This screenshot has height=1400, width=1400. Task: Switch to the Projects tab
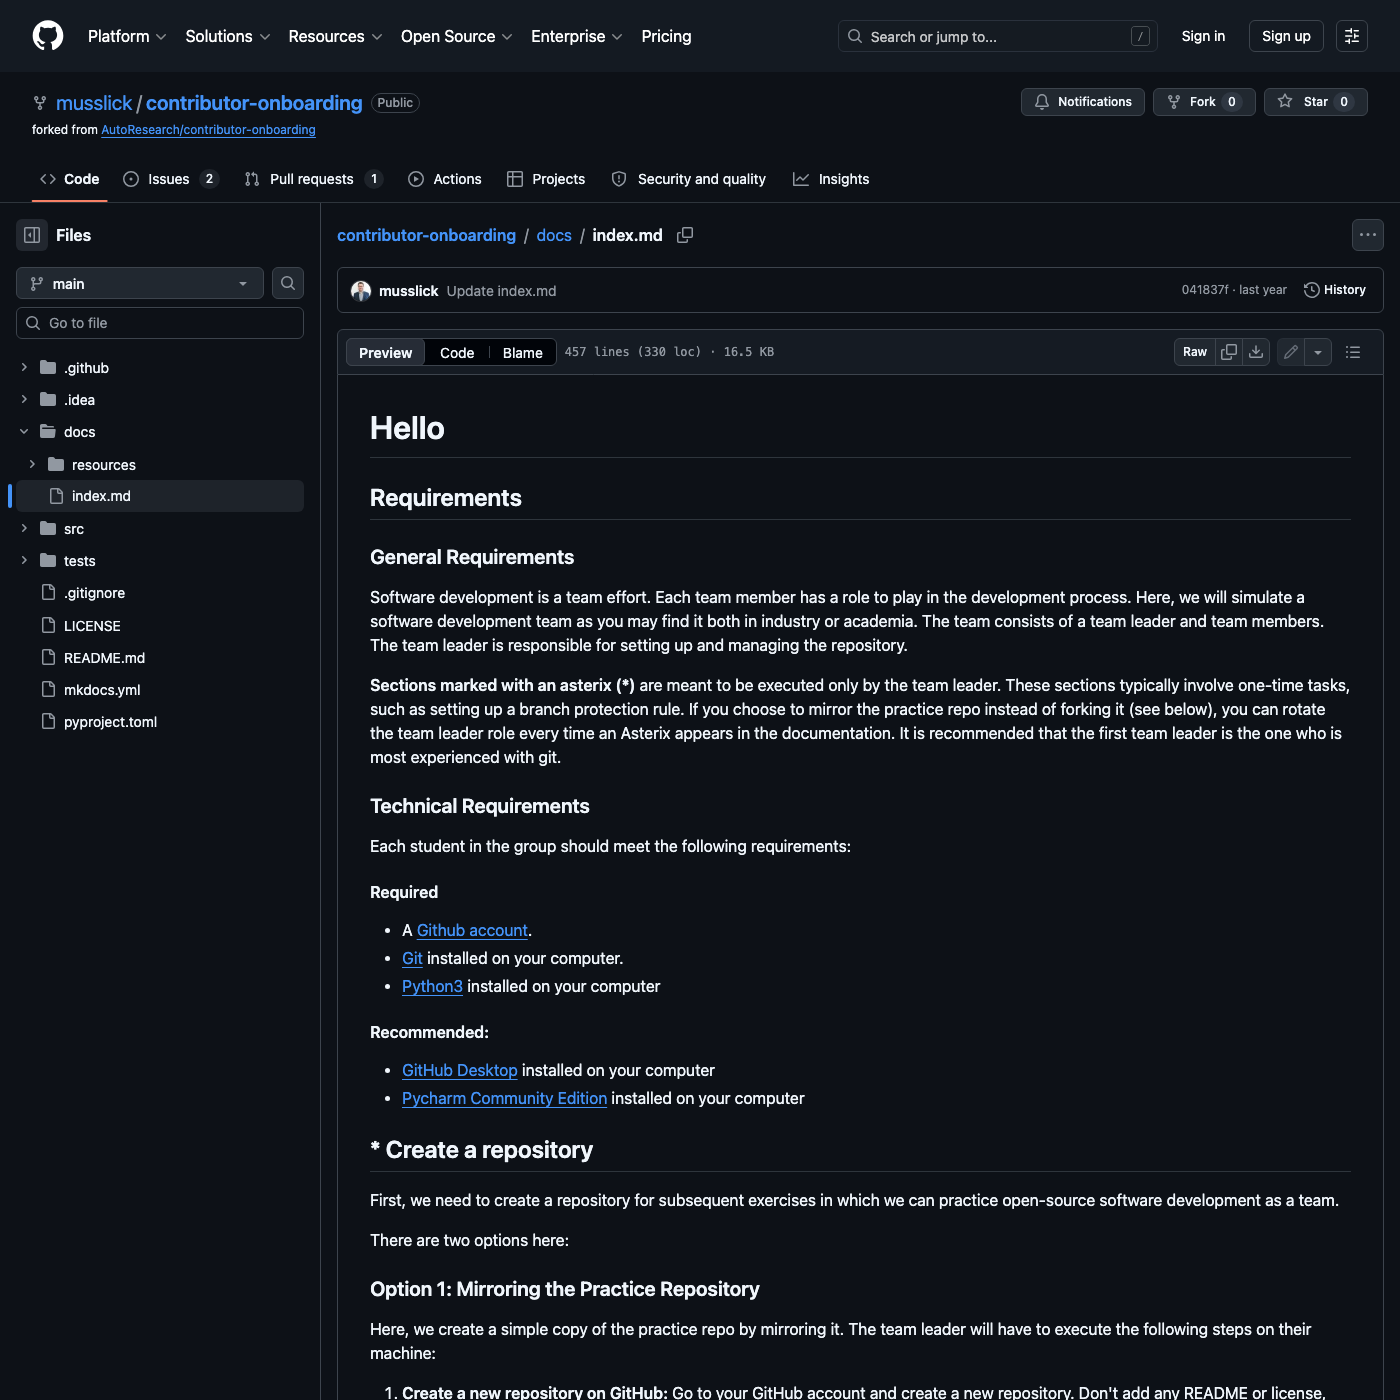pyautogui.click(x=546, y=179)
